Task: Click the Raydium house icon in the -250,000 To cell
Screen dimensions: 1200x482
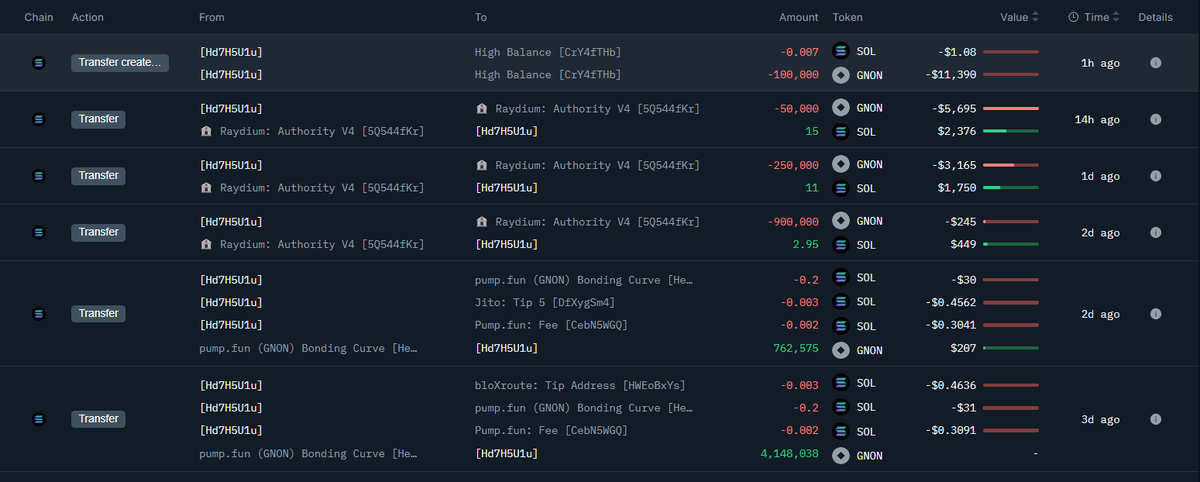Action: (x=481, y=165)
